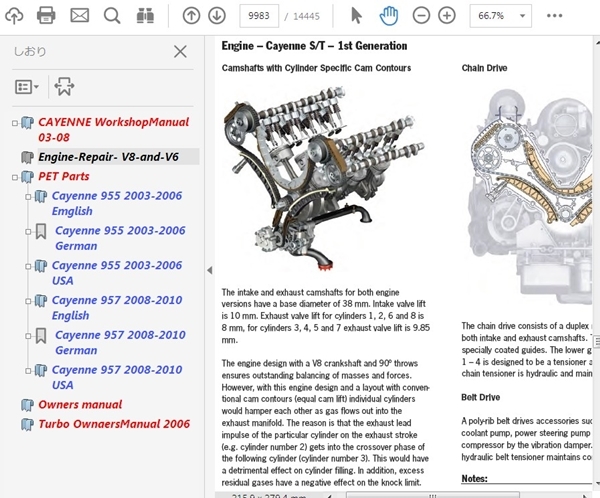Click the Turbo OwnaersManual bookmark icon
The height and width of the screenshot is (498, 600).
(x=27, y=425)
